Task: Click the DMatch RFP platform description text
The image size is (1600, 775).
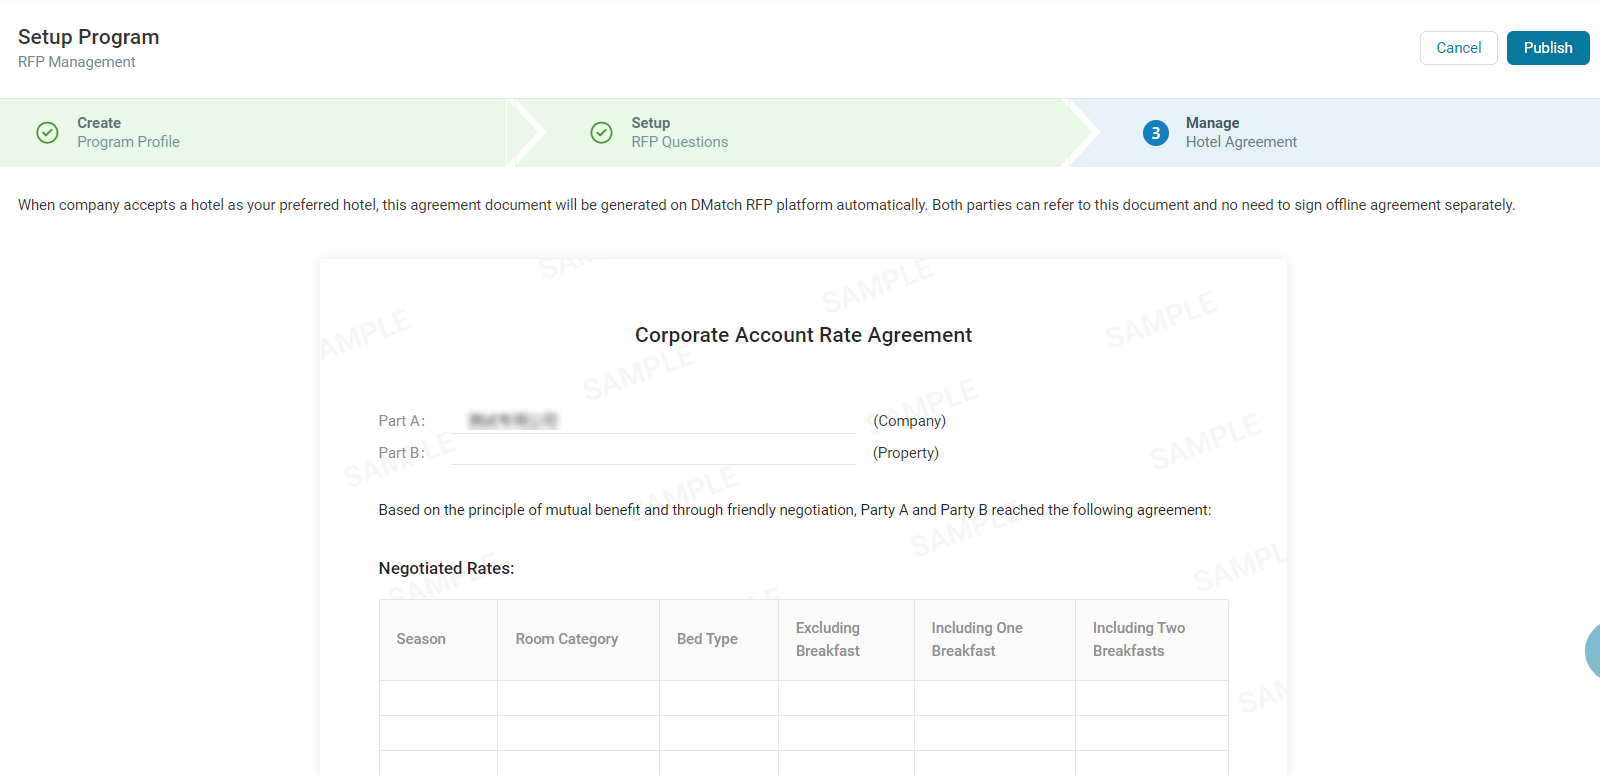Action: click(x=767, y=205)
